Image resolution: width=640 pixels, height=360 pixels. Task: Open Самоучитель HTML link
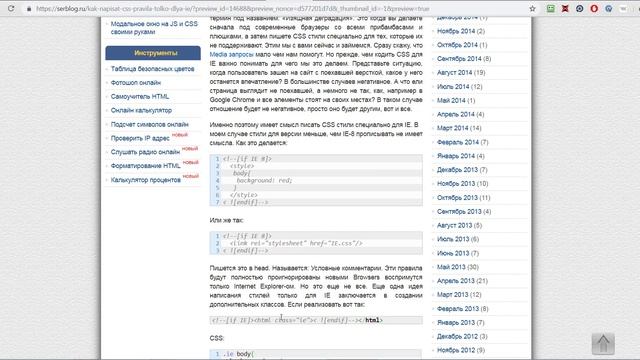[x=140, y=97]
